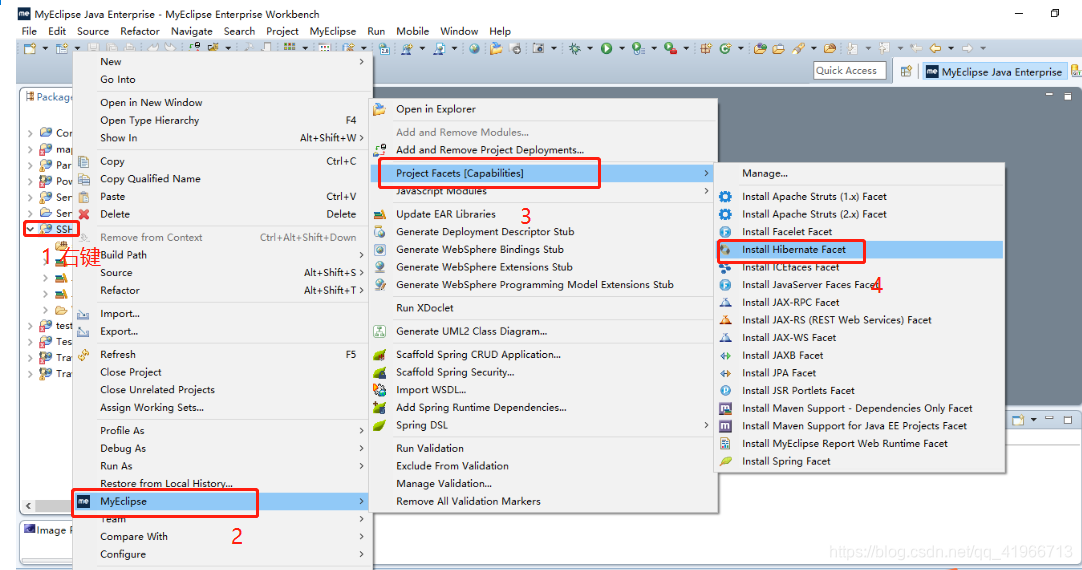Viewport: 1082px width, 570px height.
Task: Click the Open Type toolbar icon
Action: pyautogui.click(x=760, y=48)
